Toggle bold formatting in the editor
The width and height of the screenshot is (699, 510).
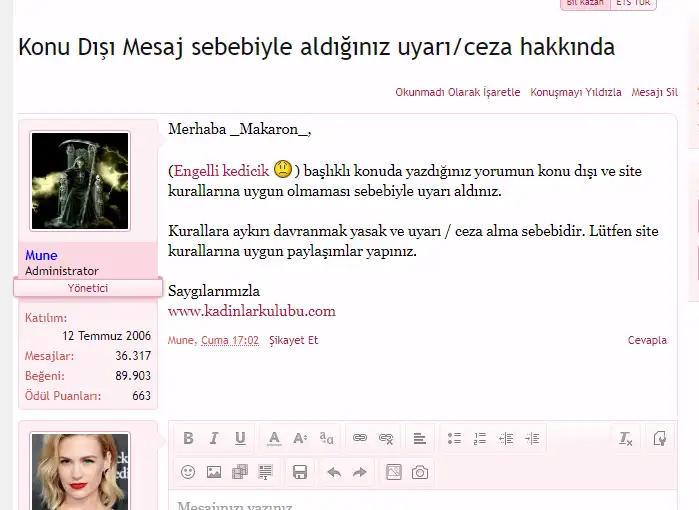click(187, 438)
